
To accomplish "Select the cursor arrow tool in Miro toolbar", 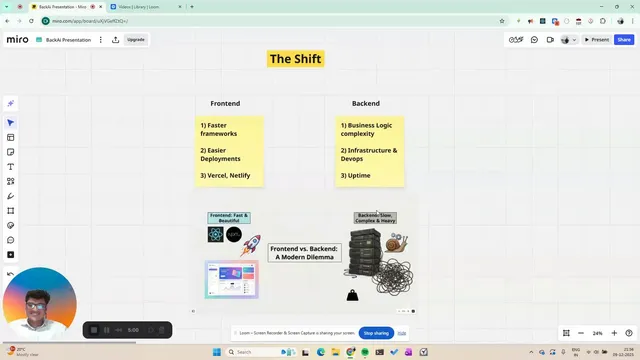I will (x=11, y=123).
